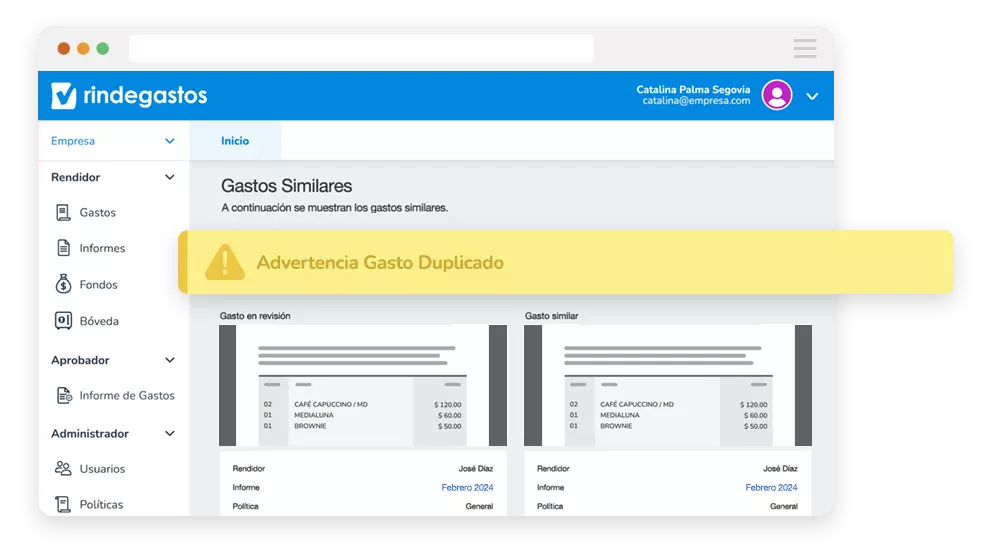Click the Informes document icon
Image resolution: width=1000 pixels, height=549 pixels.
coord(63,248)
